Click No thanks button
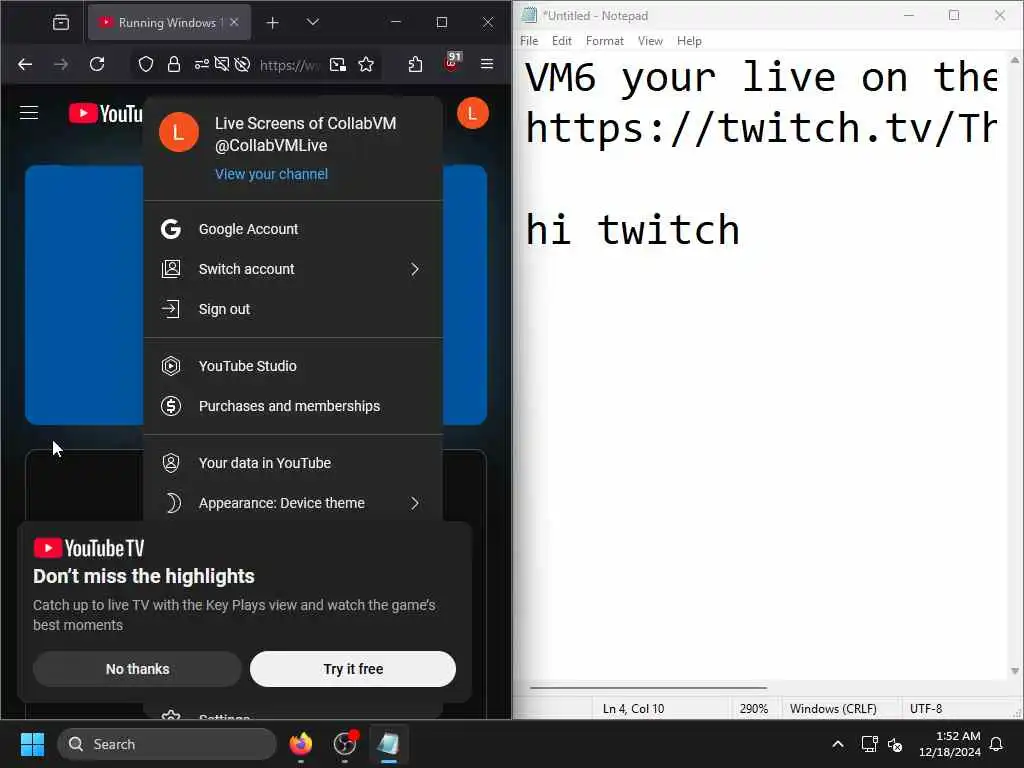The height and width of the screenshot is (768, 1024). (x=137, y=669)
